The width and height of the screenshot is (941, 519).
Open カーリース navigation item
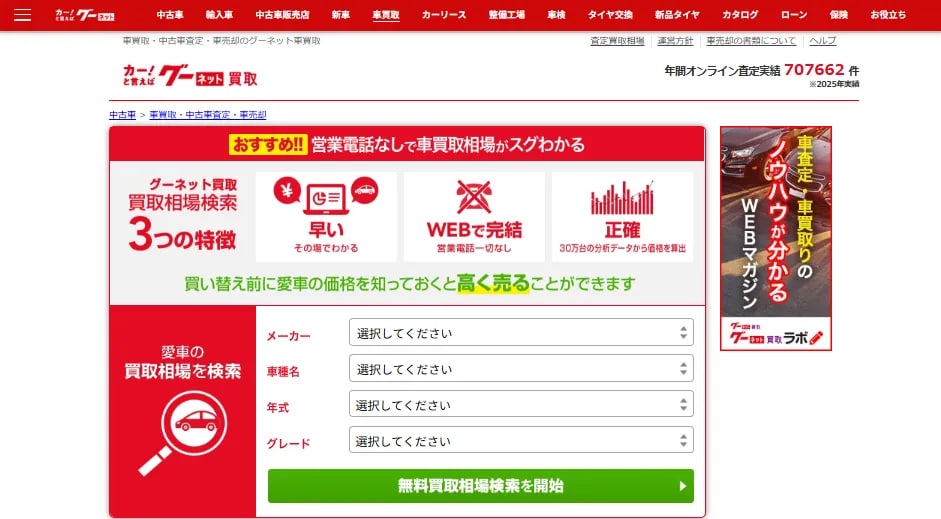point(443,15)
